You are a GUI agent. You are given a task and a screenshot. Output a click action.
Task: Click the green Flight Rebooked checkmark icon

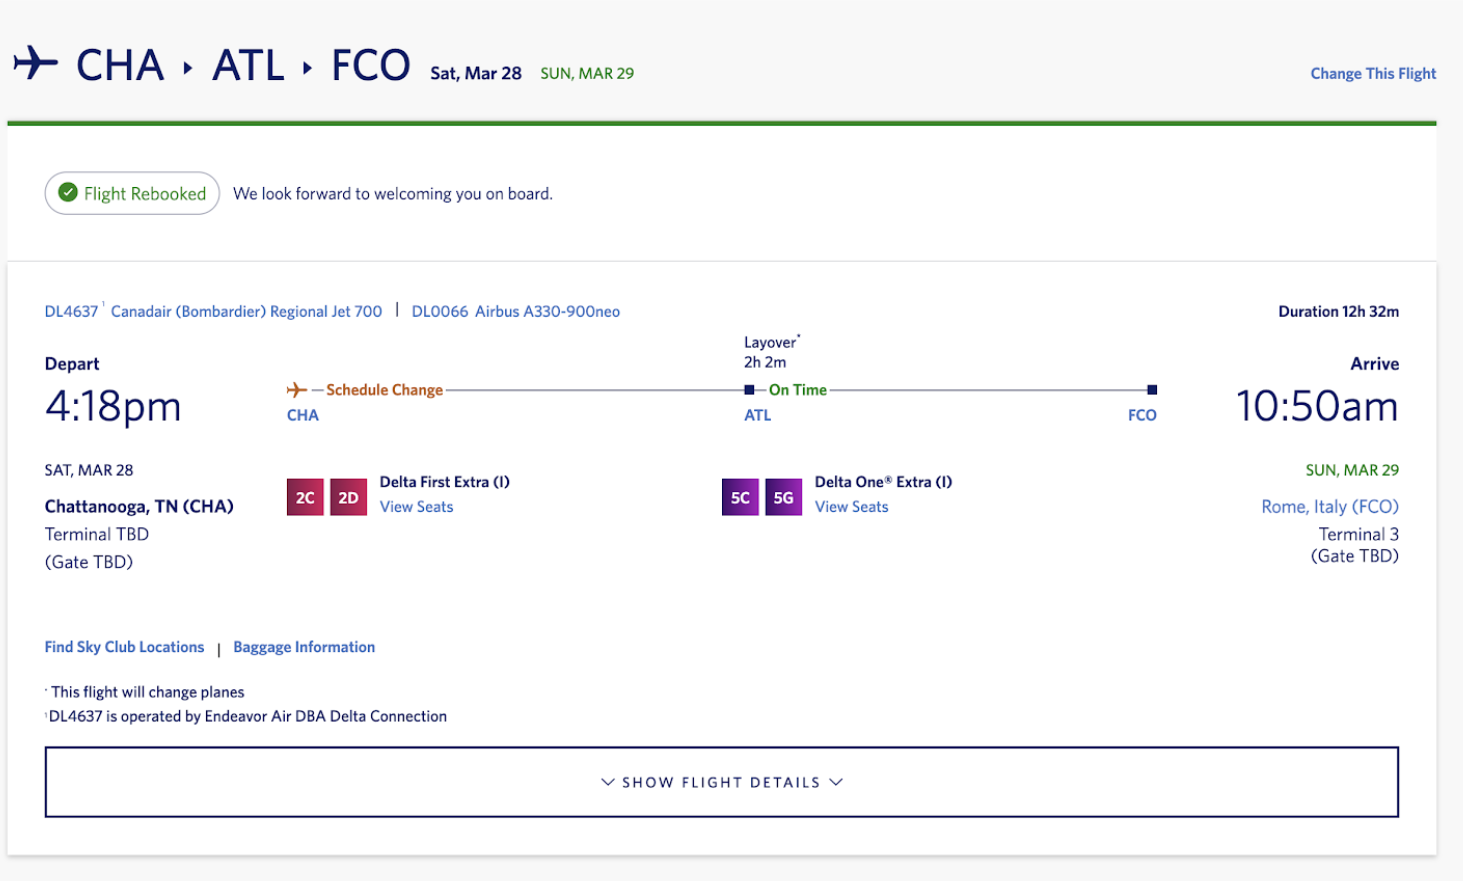pyautogui.click(x=68, y=193)
